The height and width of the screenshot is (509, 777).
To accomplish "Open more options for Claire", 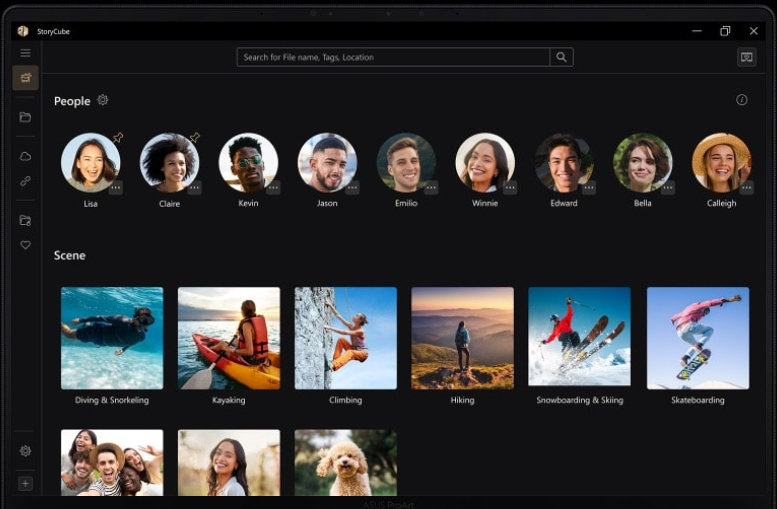I will pos(194,188).
